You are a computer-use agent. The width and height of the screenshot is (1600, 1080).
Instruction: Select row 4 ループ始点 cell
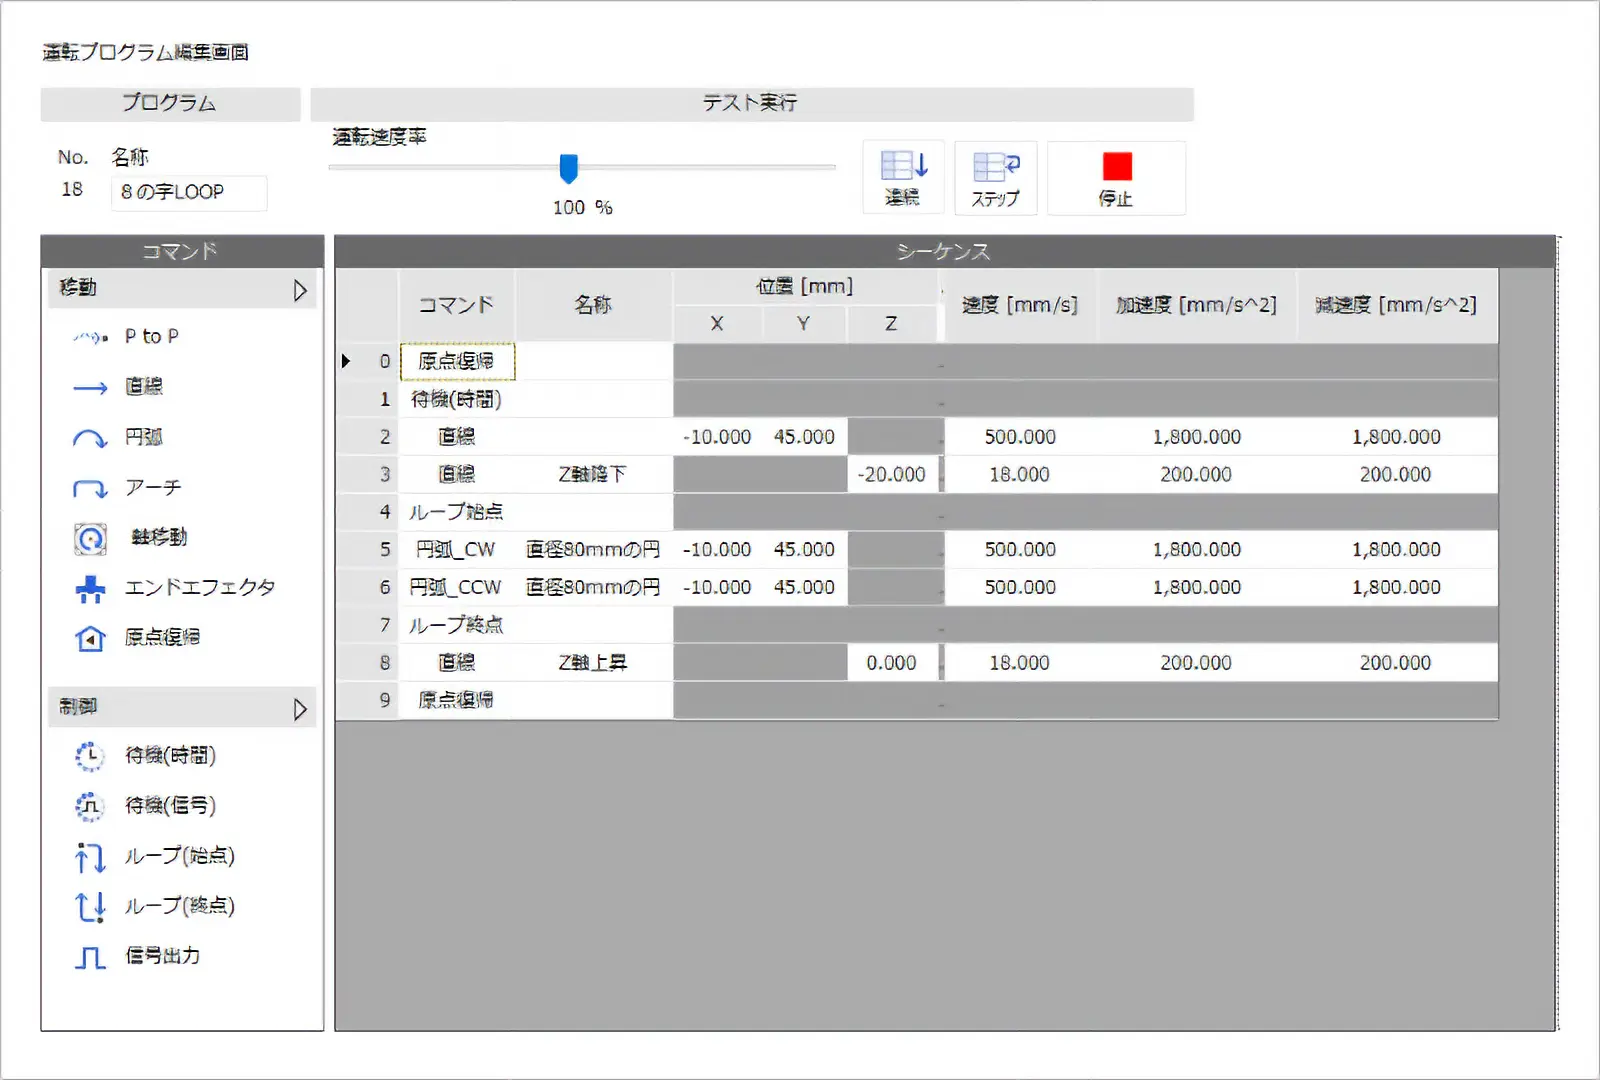(x=457, y=512)
